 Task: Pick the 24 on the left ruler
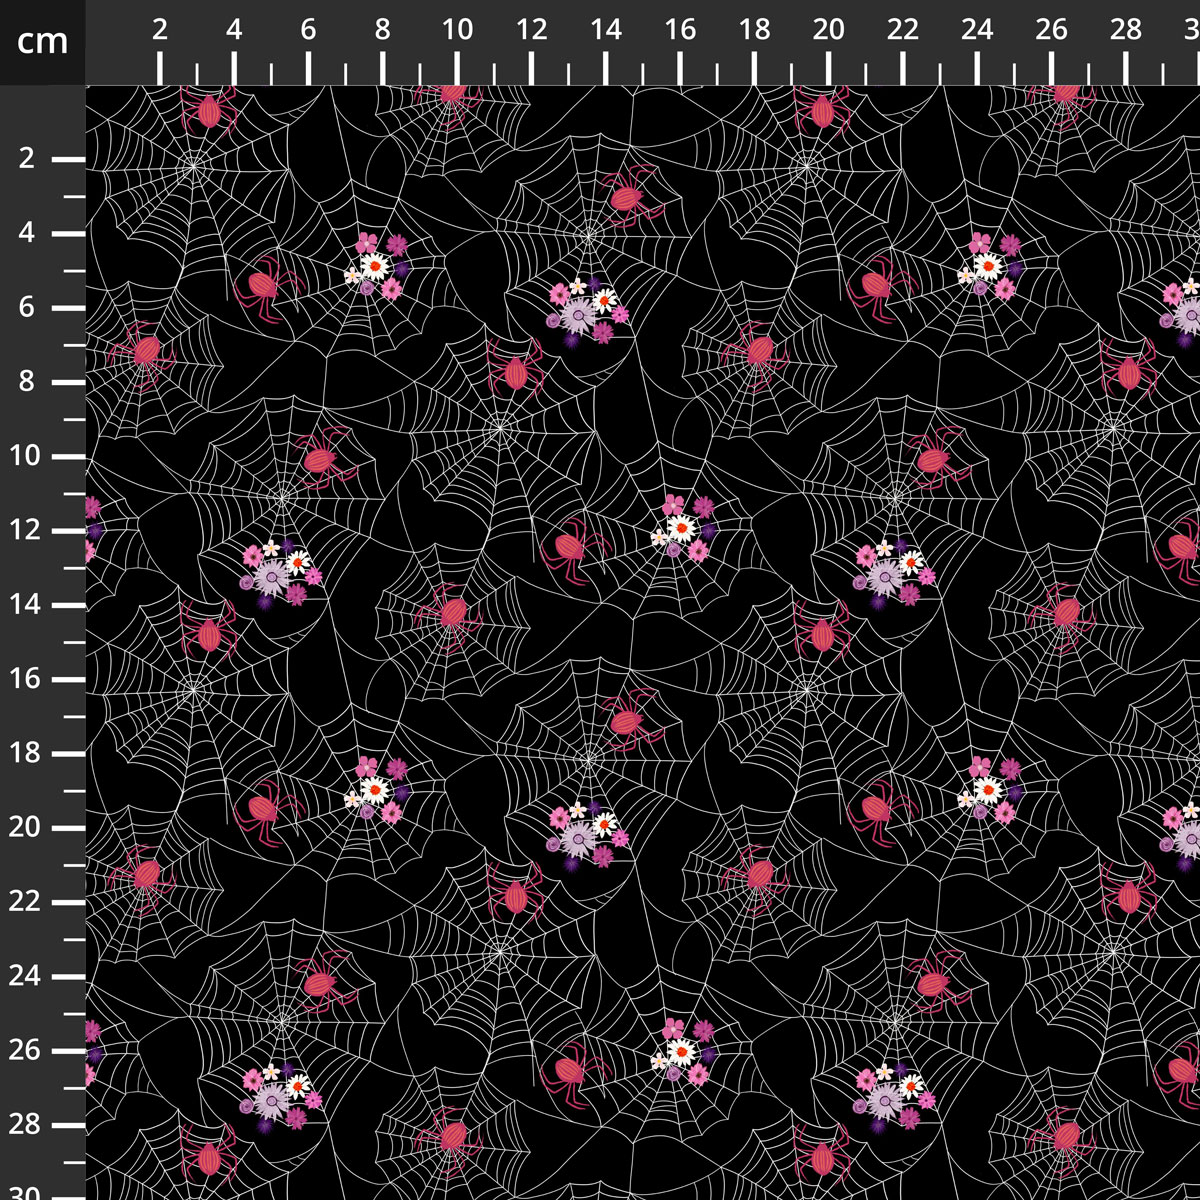26,976
